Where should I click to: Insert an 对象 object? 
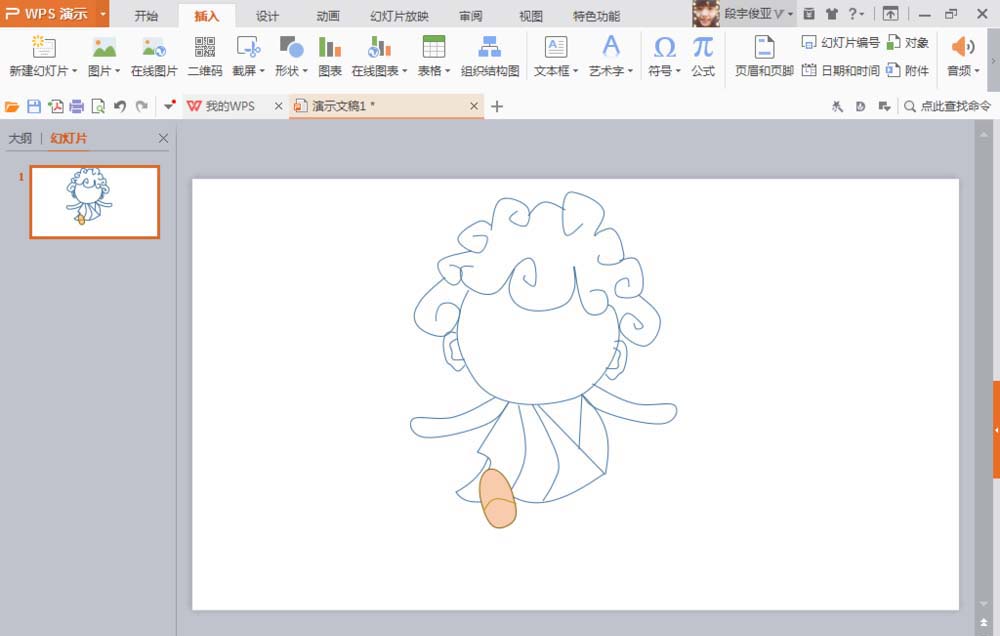(908, 43)
